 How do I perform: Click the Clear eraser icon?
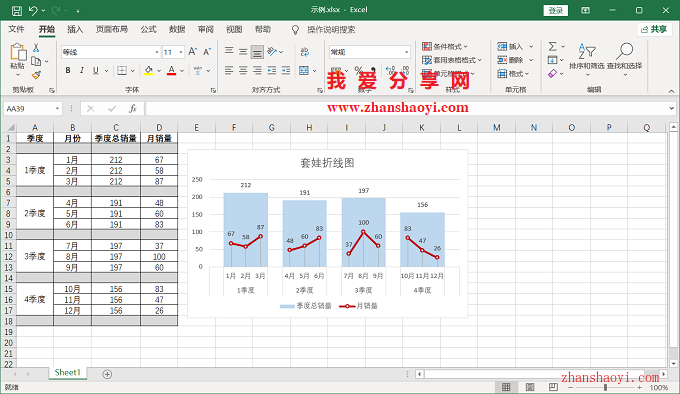coord(552,74)
